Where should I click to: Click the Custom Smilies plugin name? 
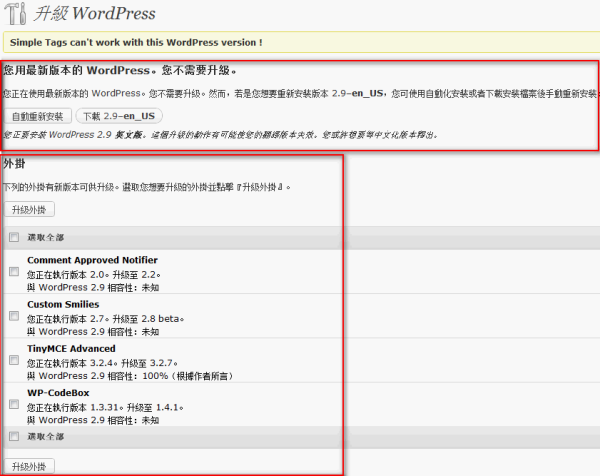pos(63,305)
